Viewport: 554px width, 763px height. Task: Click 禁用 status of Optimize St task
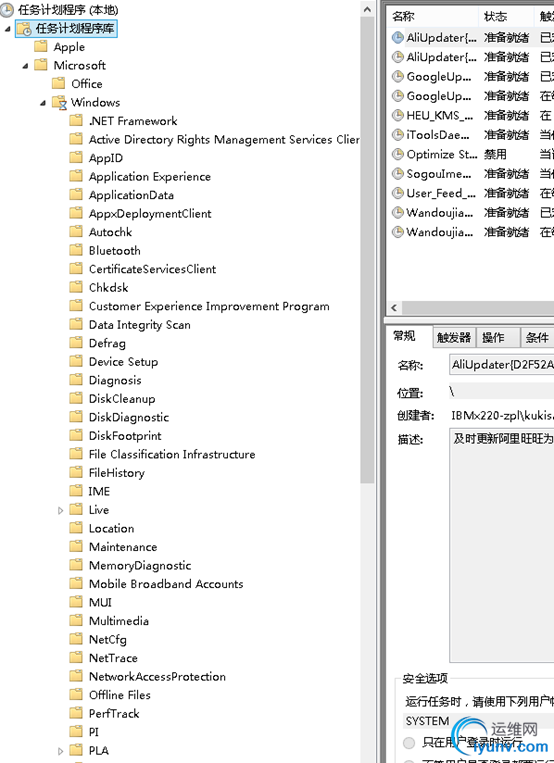click(x=495, y=154)
